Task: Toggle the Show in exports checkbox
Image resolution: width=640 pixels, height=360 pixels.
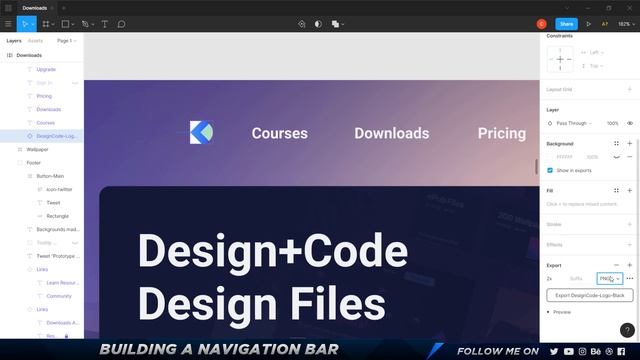Action: tap(550, 170)
